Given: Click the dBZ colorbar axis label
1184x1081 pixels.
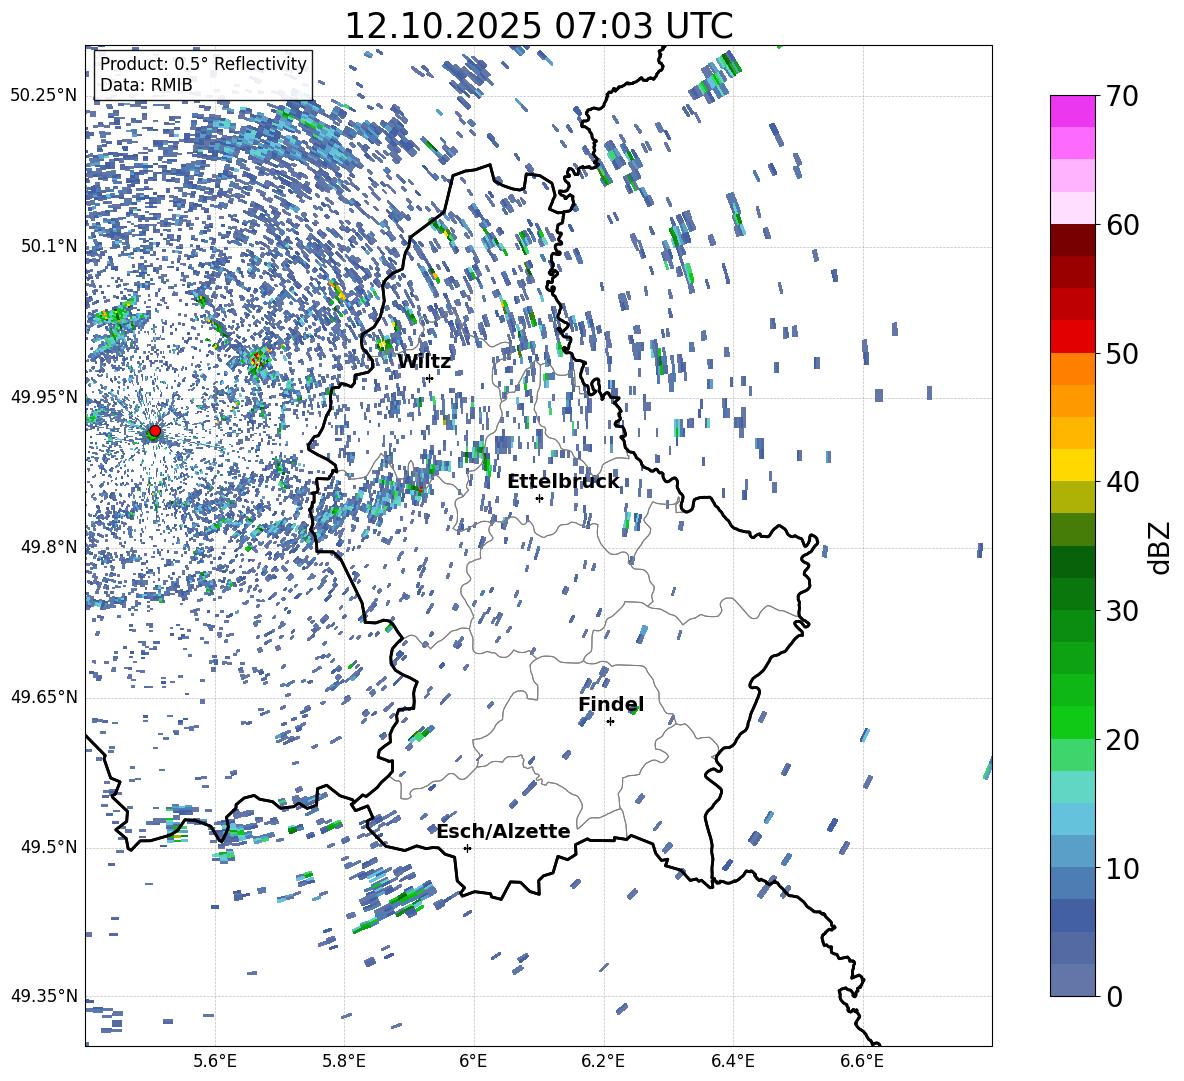Looking at the screenshot, I should tap(1162, 547).
